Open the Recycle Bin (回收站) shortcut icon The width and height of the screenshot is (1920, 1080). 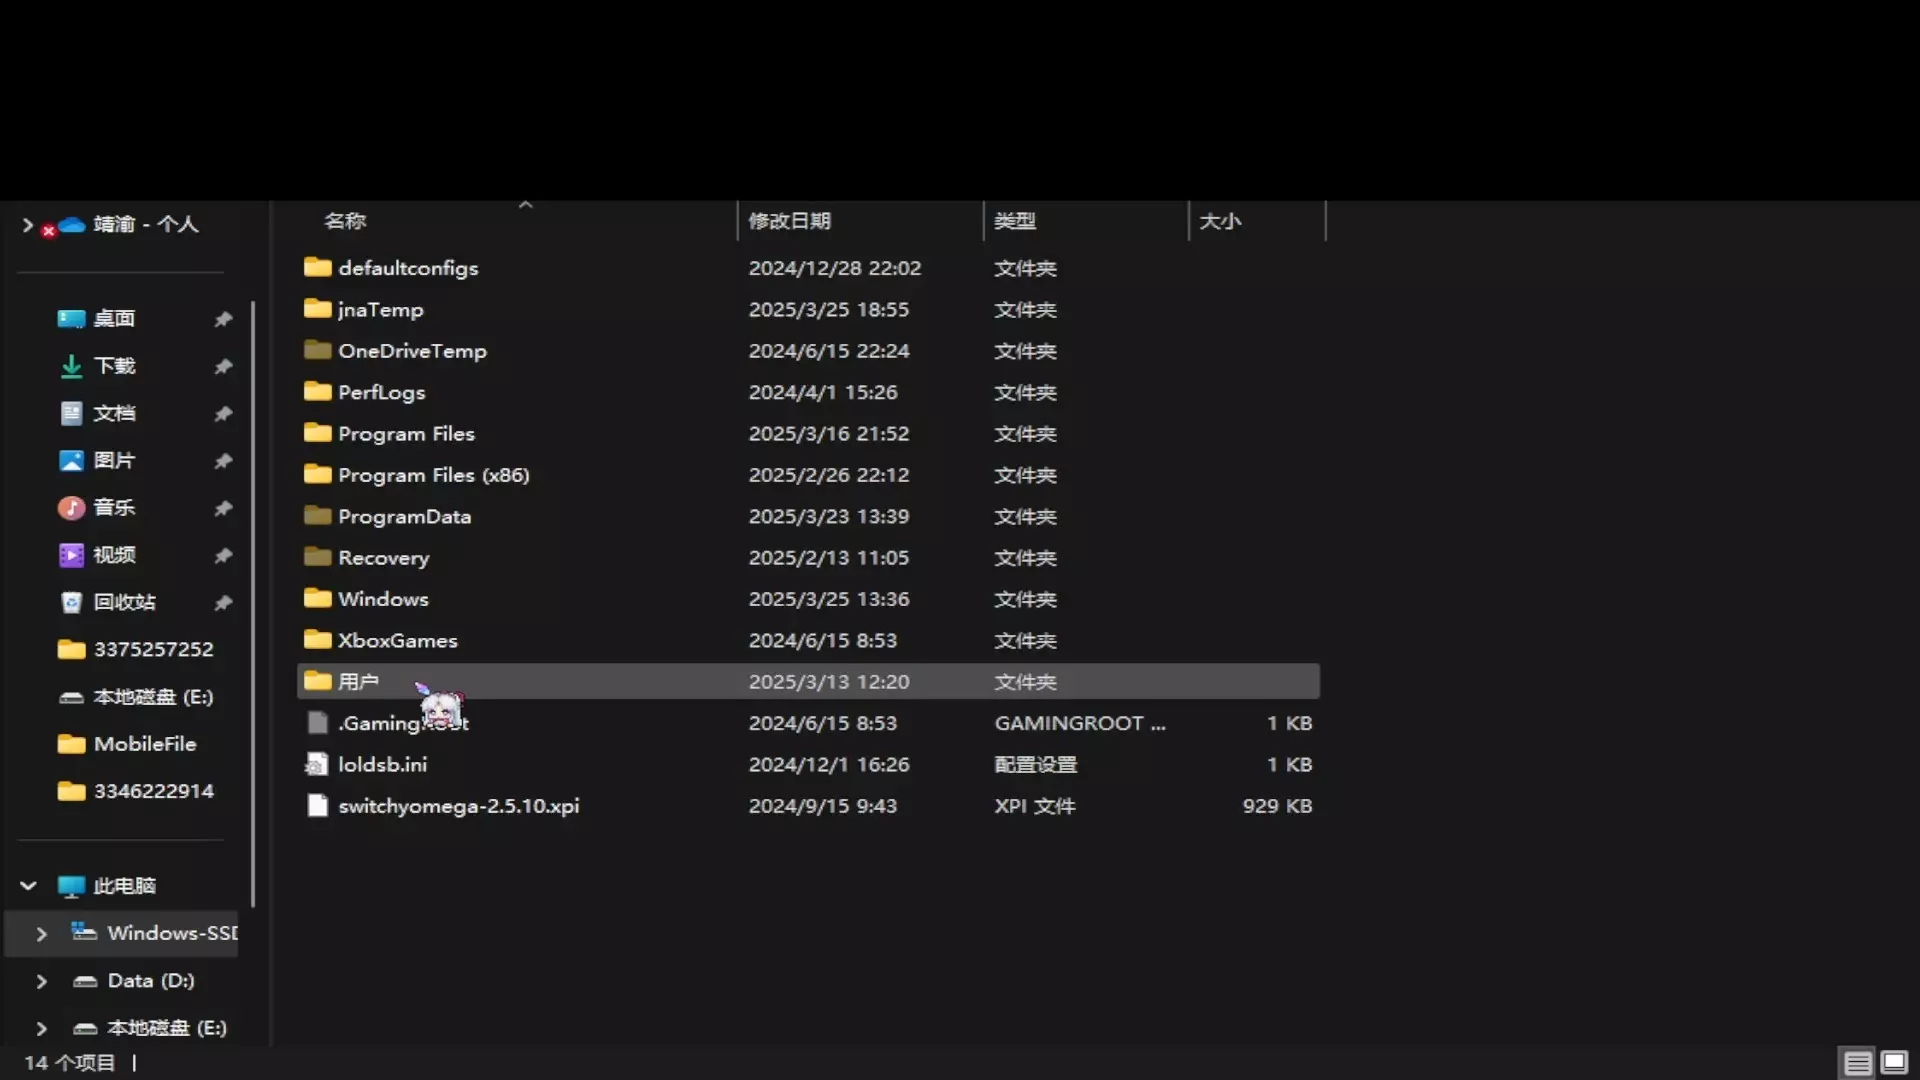click(x=71, y=602)
